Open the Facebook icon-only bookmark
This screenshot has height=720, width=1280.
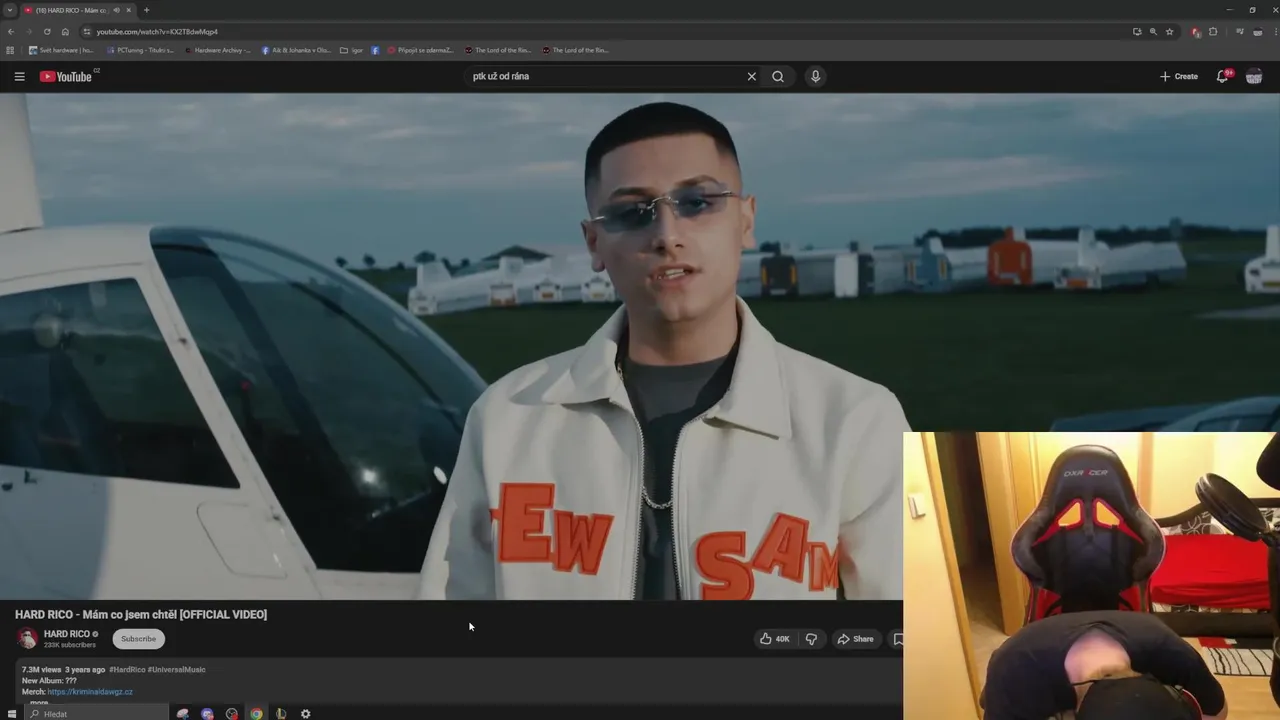pos(375,50)
